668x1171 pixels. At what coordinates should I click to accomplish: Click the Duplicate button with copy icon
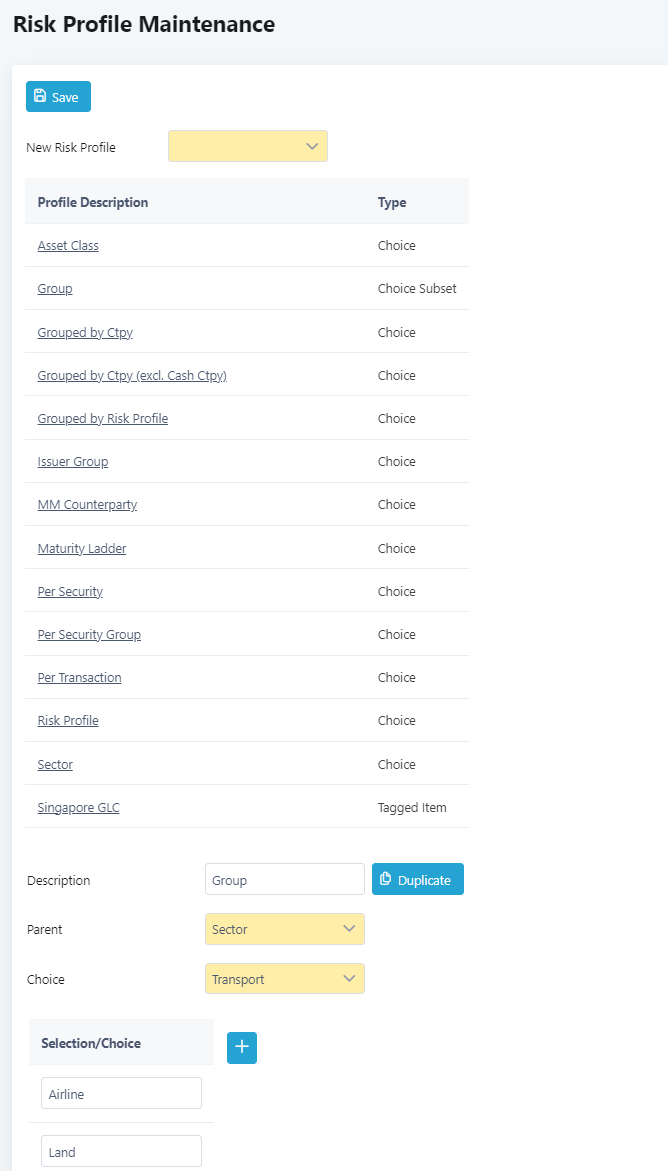click(x=418, y=879)
